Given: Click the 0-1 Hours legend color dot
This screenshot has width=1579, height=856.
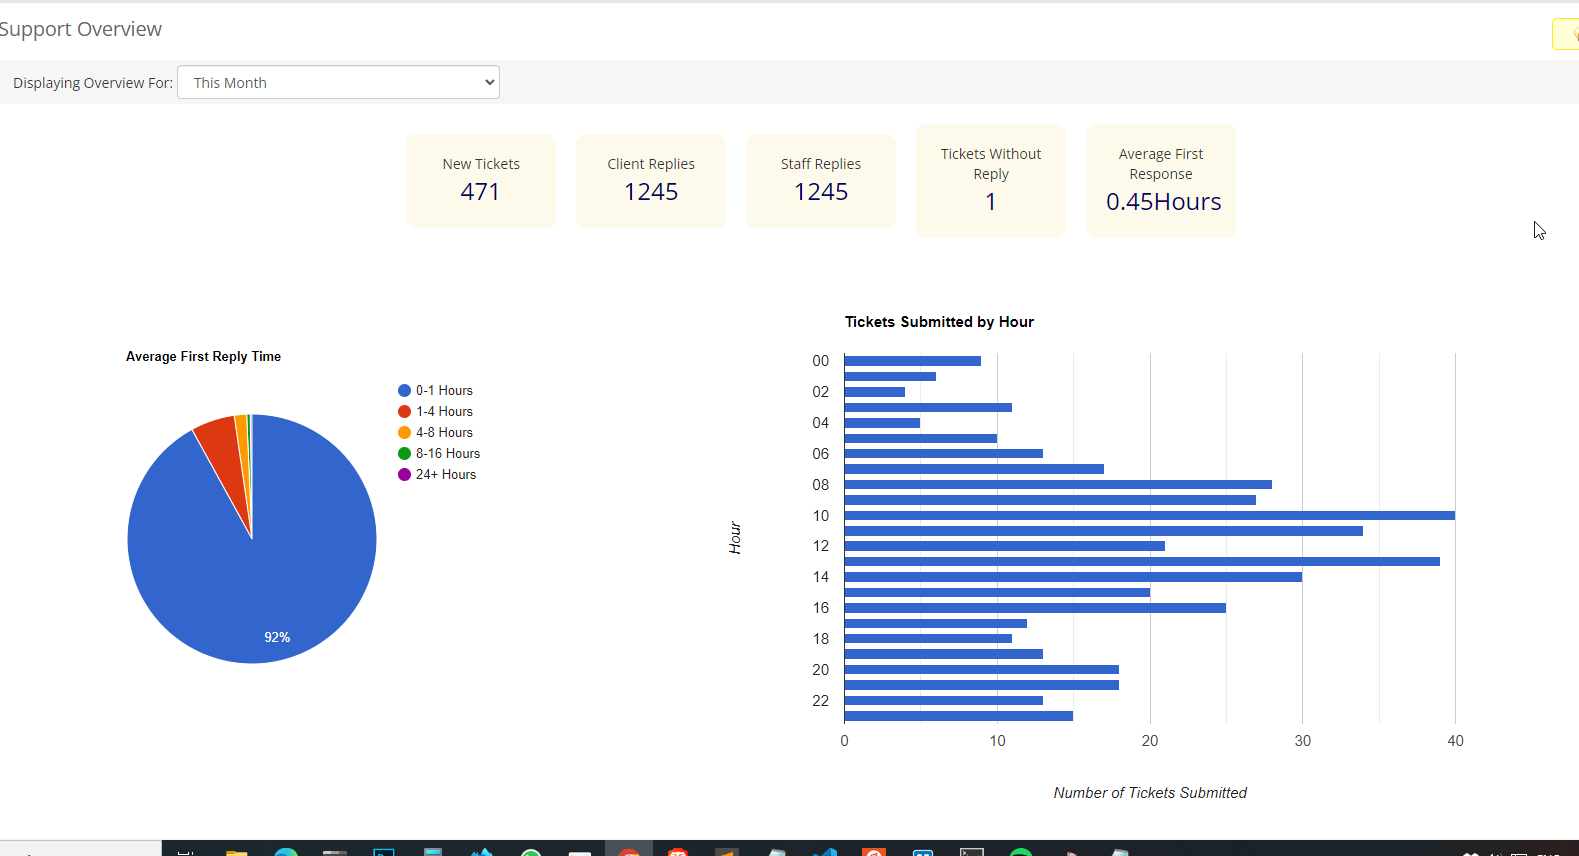Looking at the screenshot, I should 404,390.
